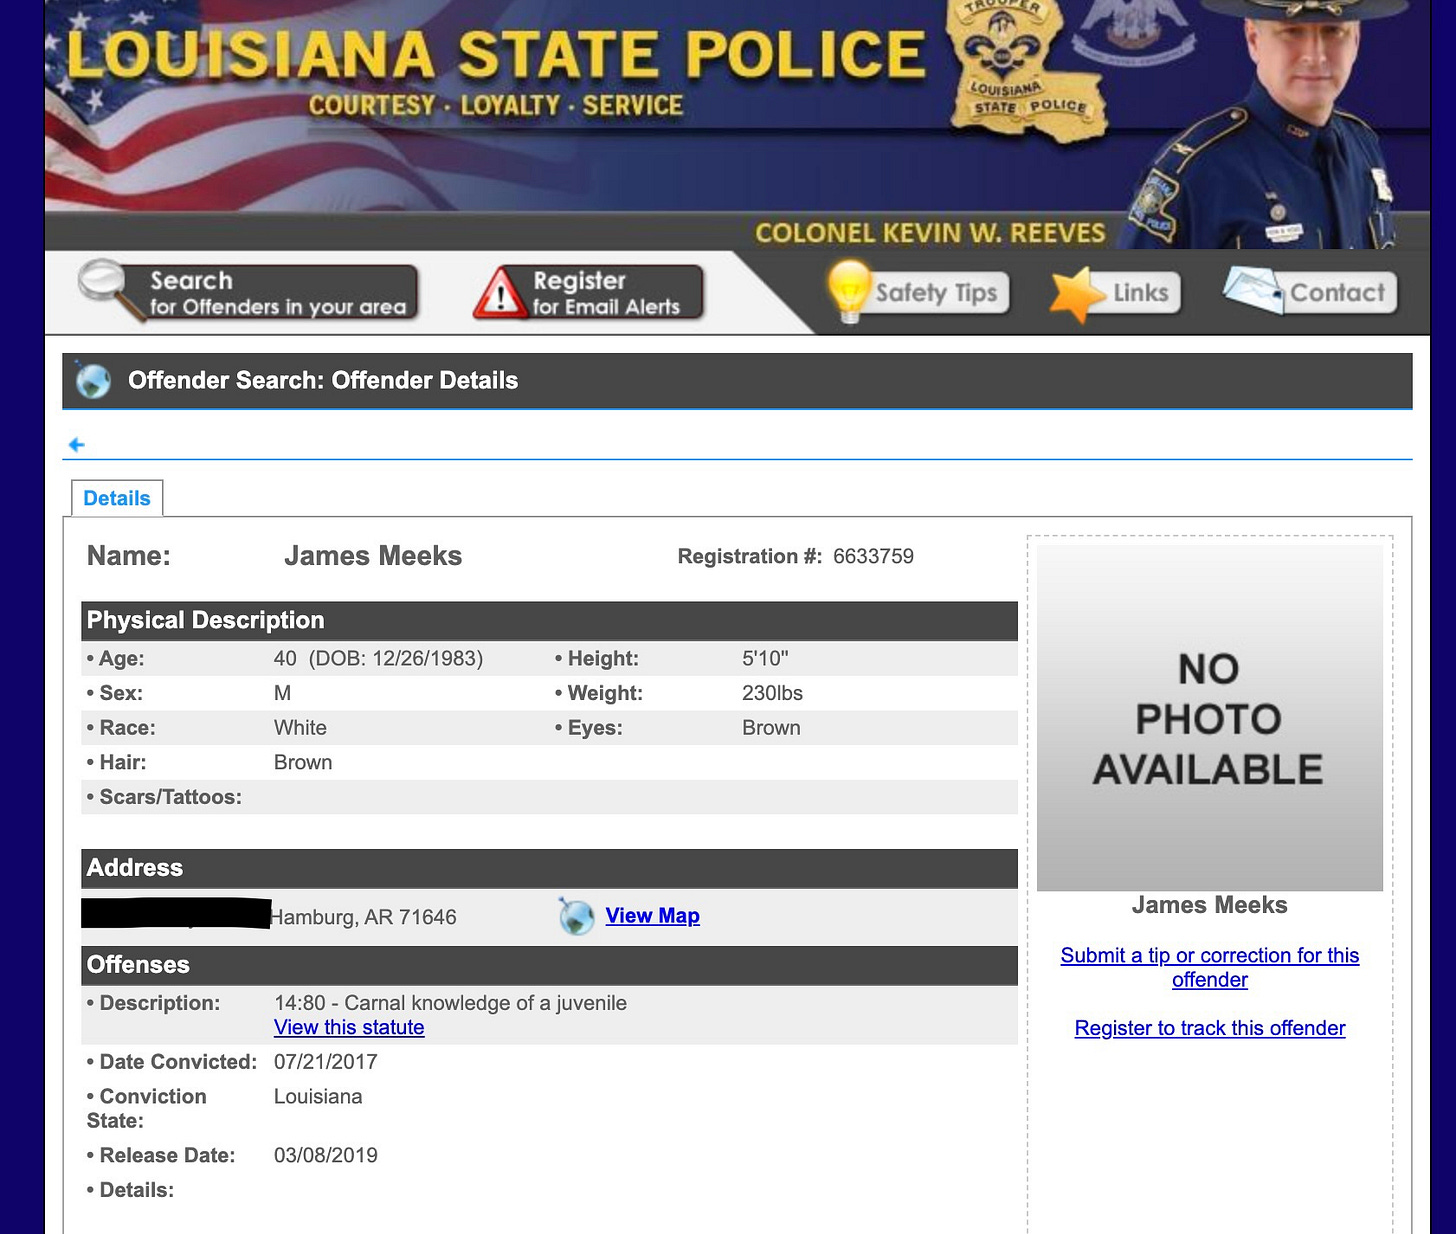The width and height of the screenshot is (1456, 1234).
Task: Click the conviction state Louisiana
Action: (x=318, y=1096)
